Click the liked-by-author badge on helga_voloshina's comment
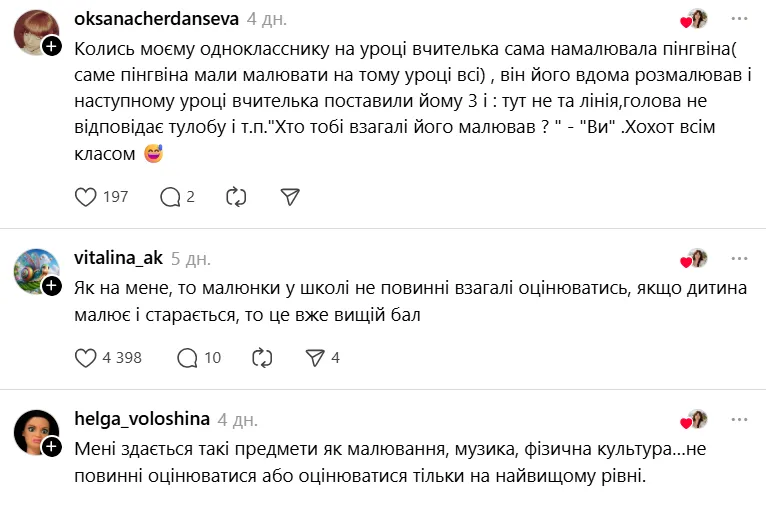 [x=694, y=419]
